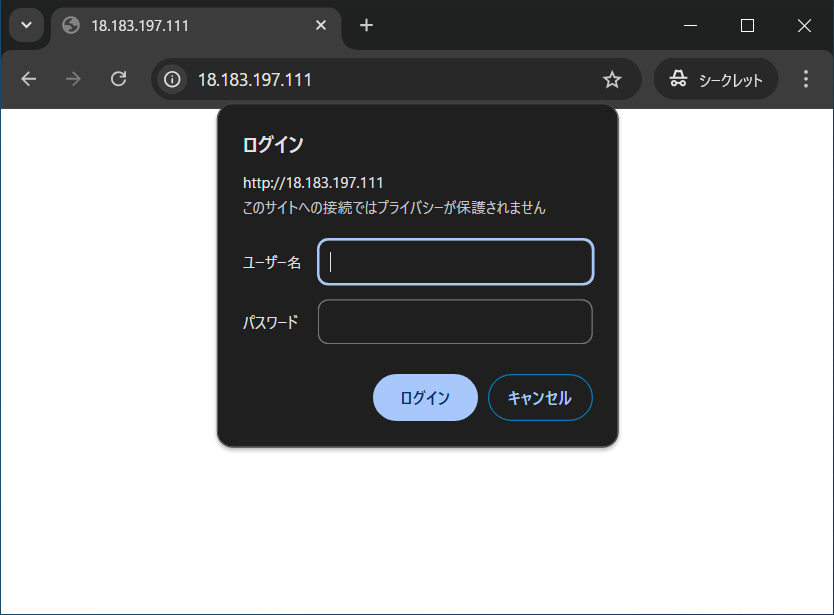Image resolution: width=834 pixels, height=615 pixels.
Task: Minimize the browser window
Action: coord(690,25)
